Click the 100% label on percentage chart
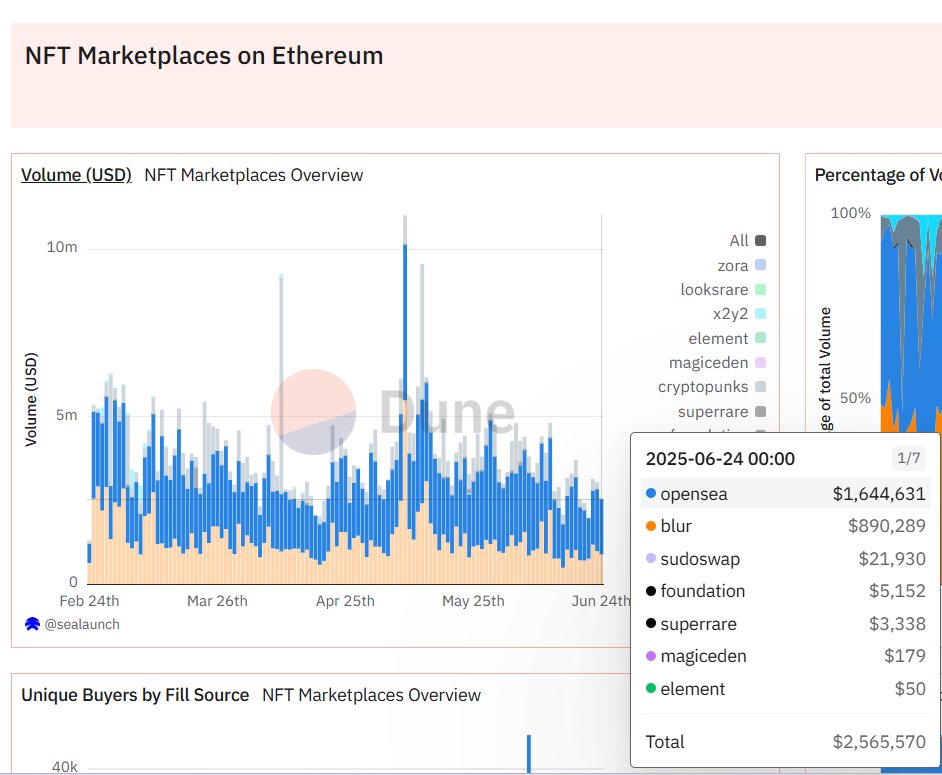The width and height of the screenshot is (942, 775). click(850, 213)
